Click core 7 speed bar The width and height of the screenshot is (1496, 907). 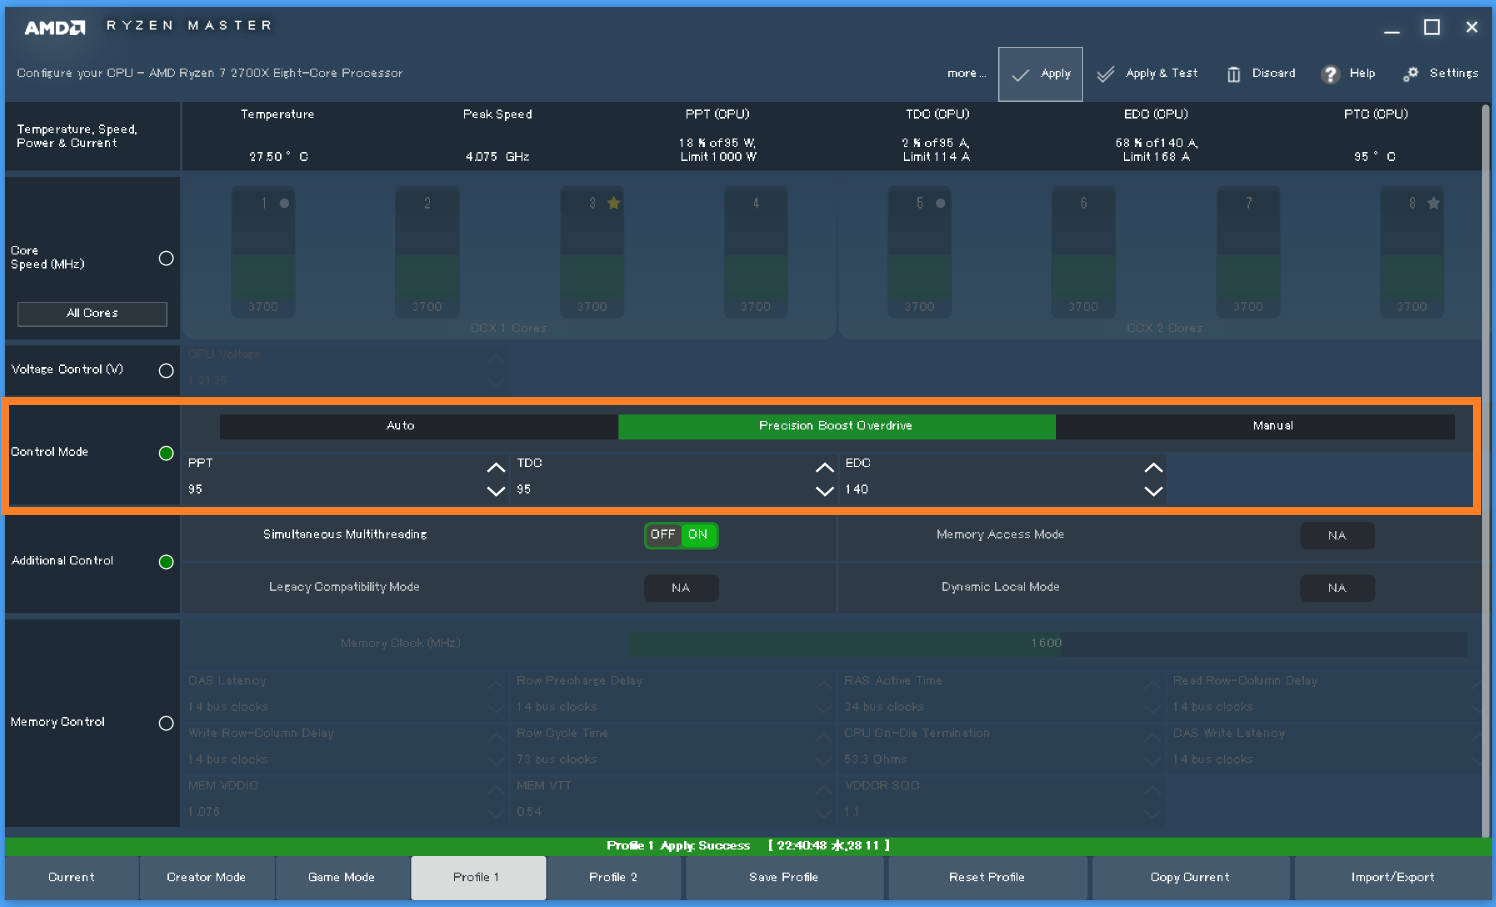[x=1248, y=252]
